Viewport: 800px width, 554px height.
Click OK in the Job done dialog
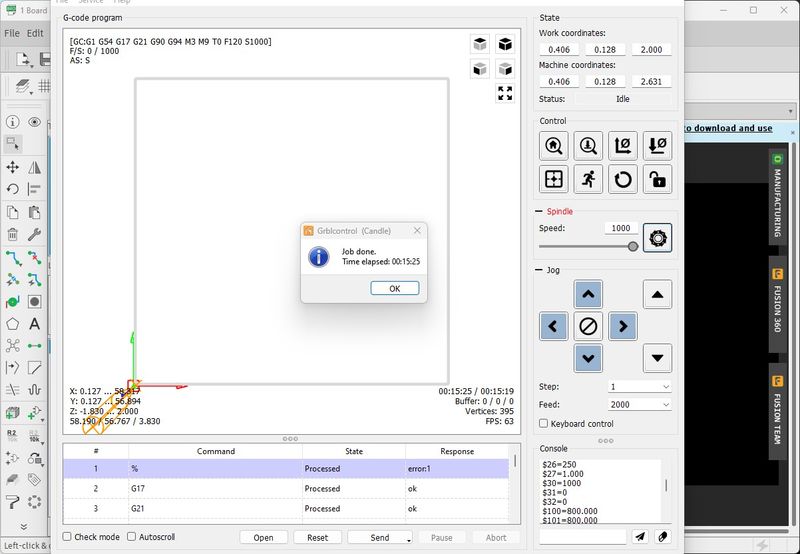395,288
